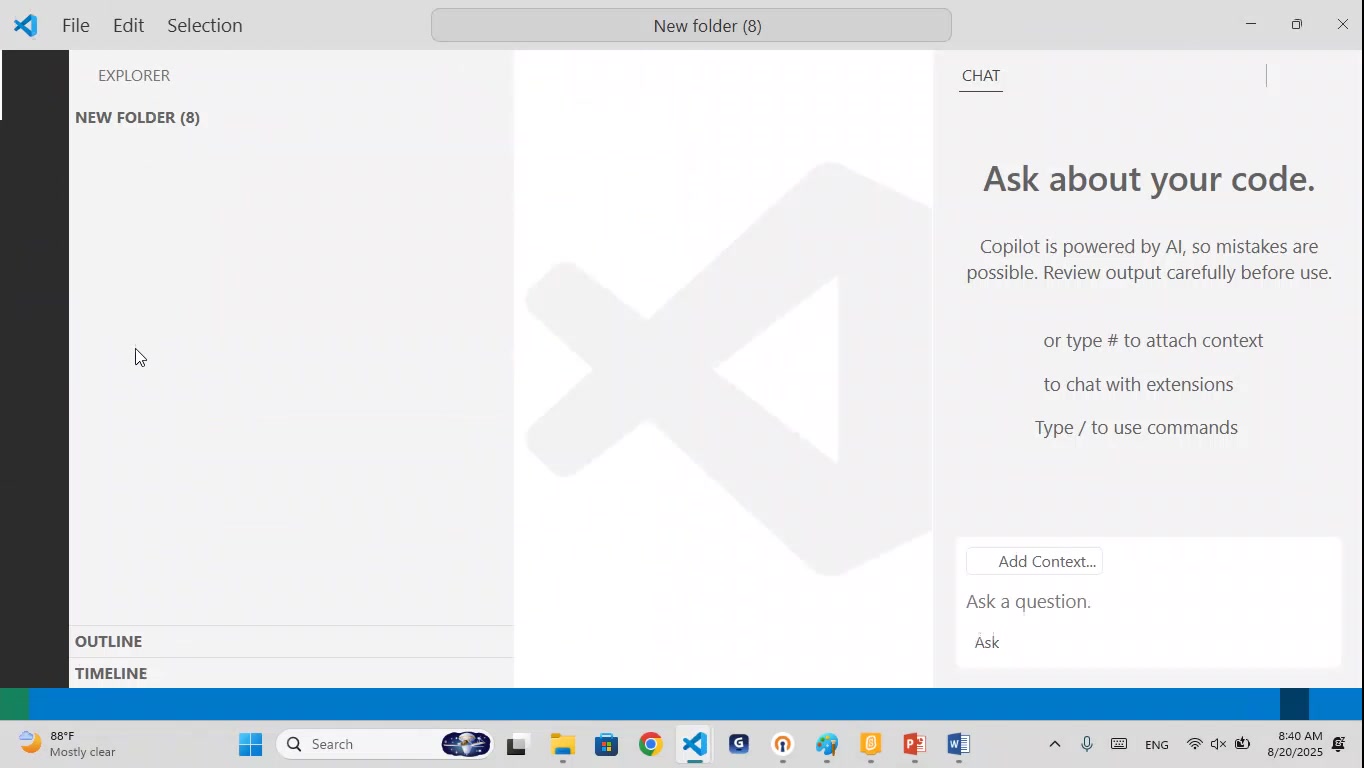
Task: Close the VS Code window
Action: (1342, 24)
